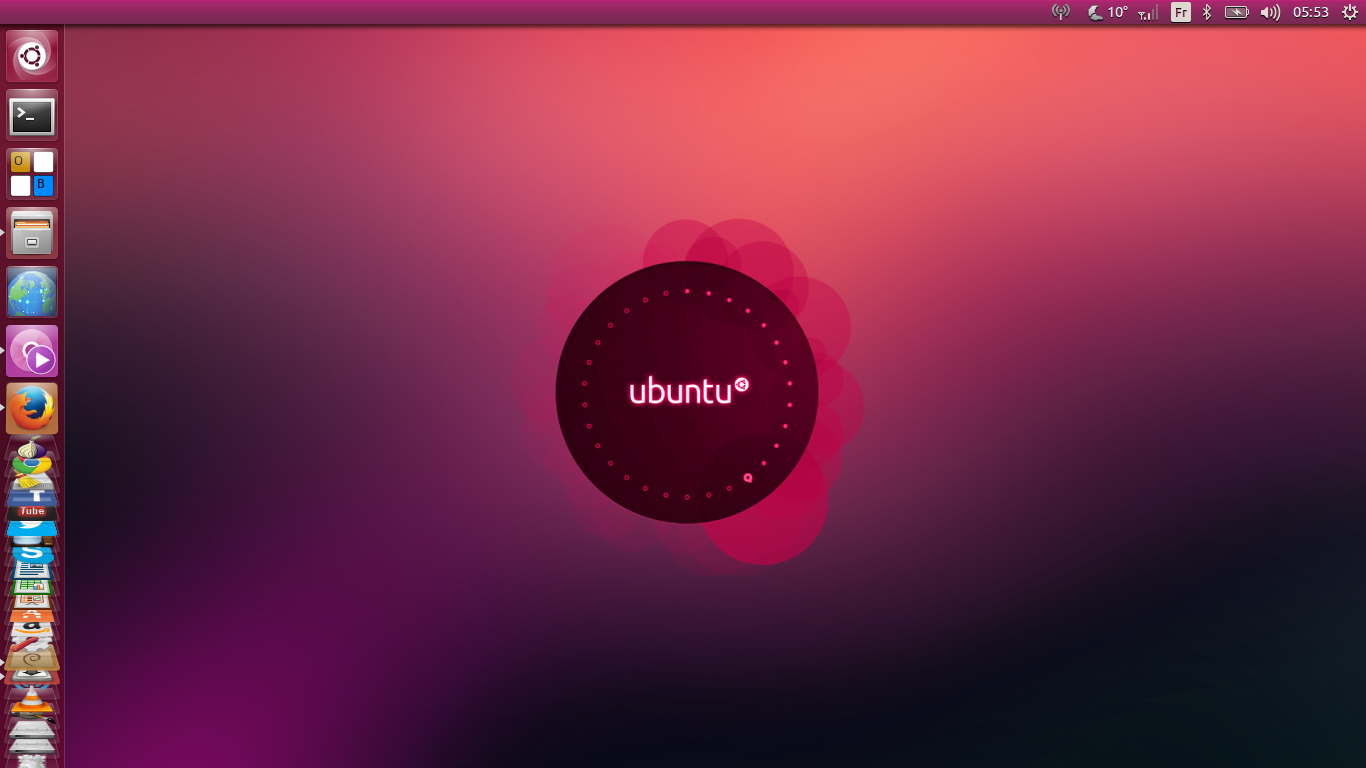The height and width of the screenshot is (768, 1366).
Task: Open the Fr keyboard layout menu
Action: click(1181, 12)
